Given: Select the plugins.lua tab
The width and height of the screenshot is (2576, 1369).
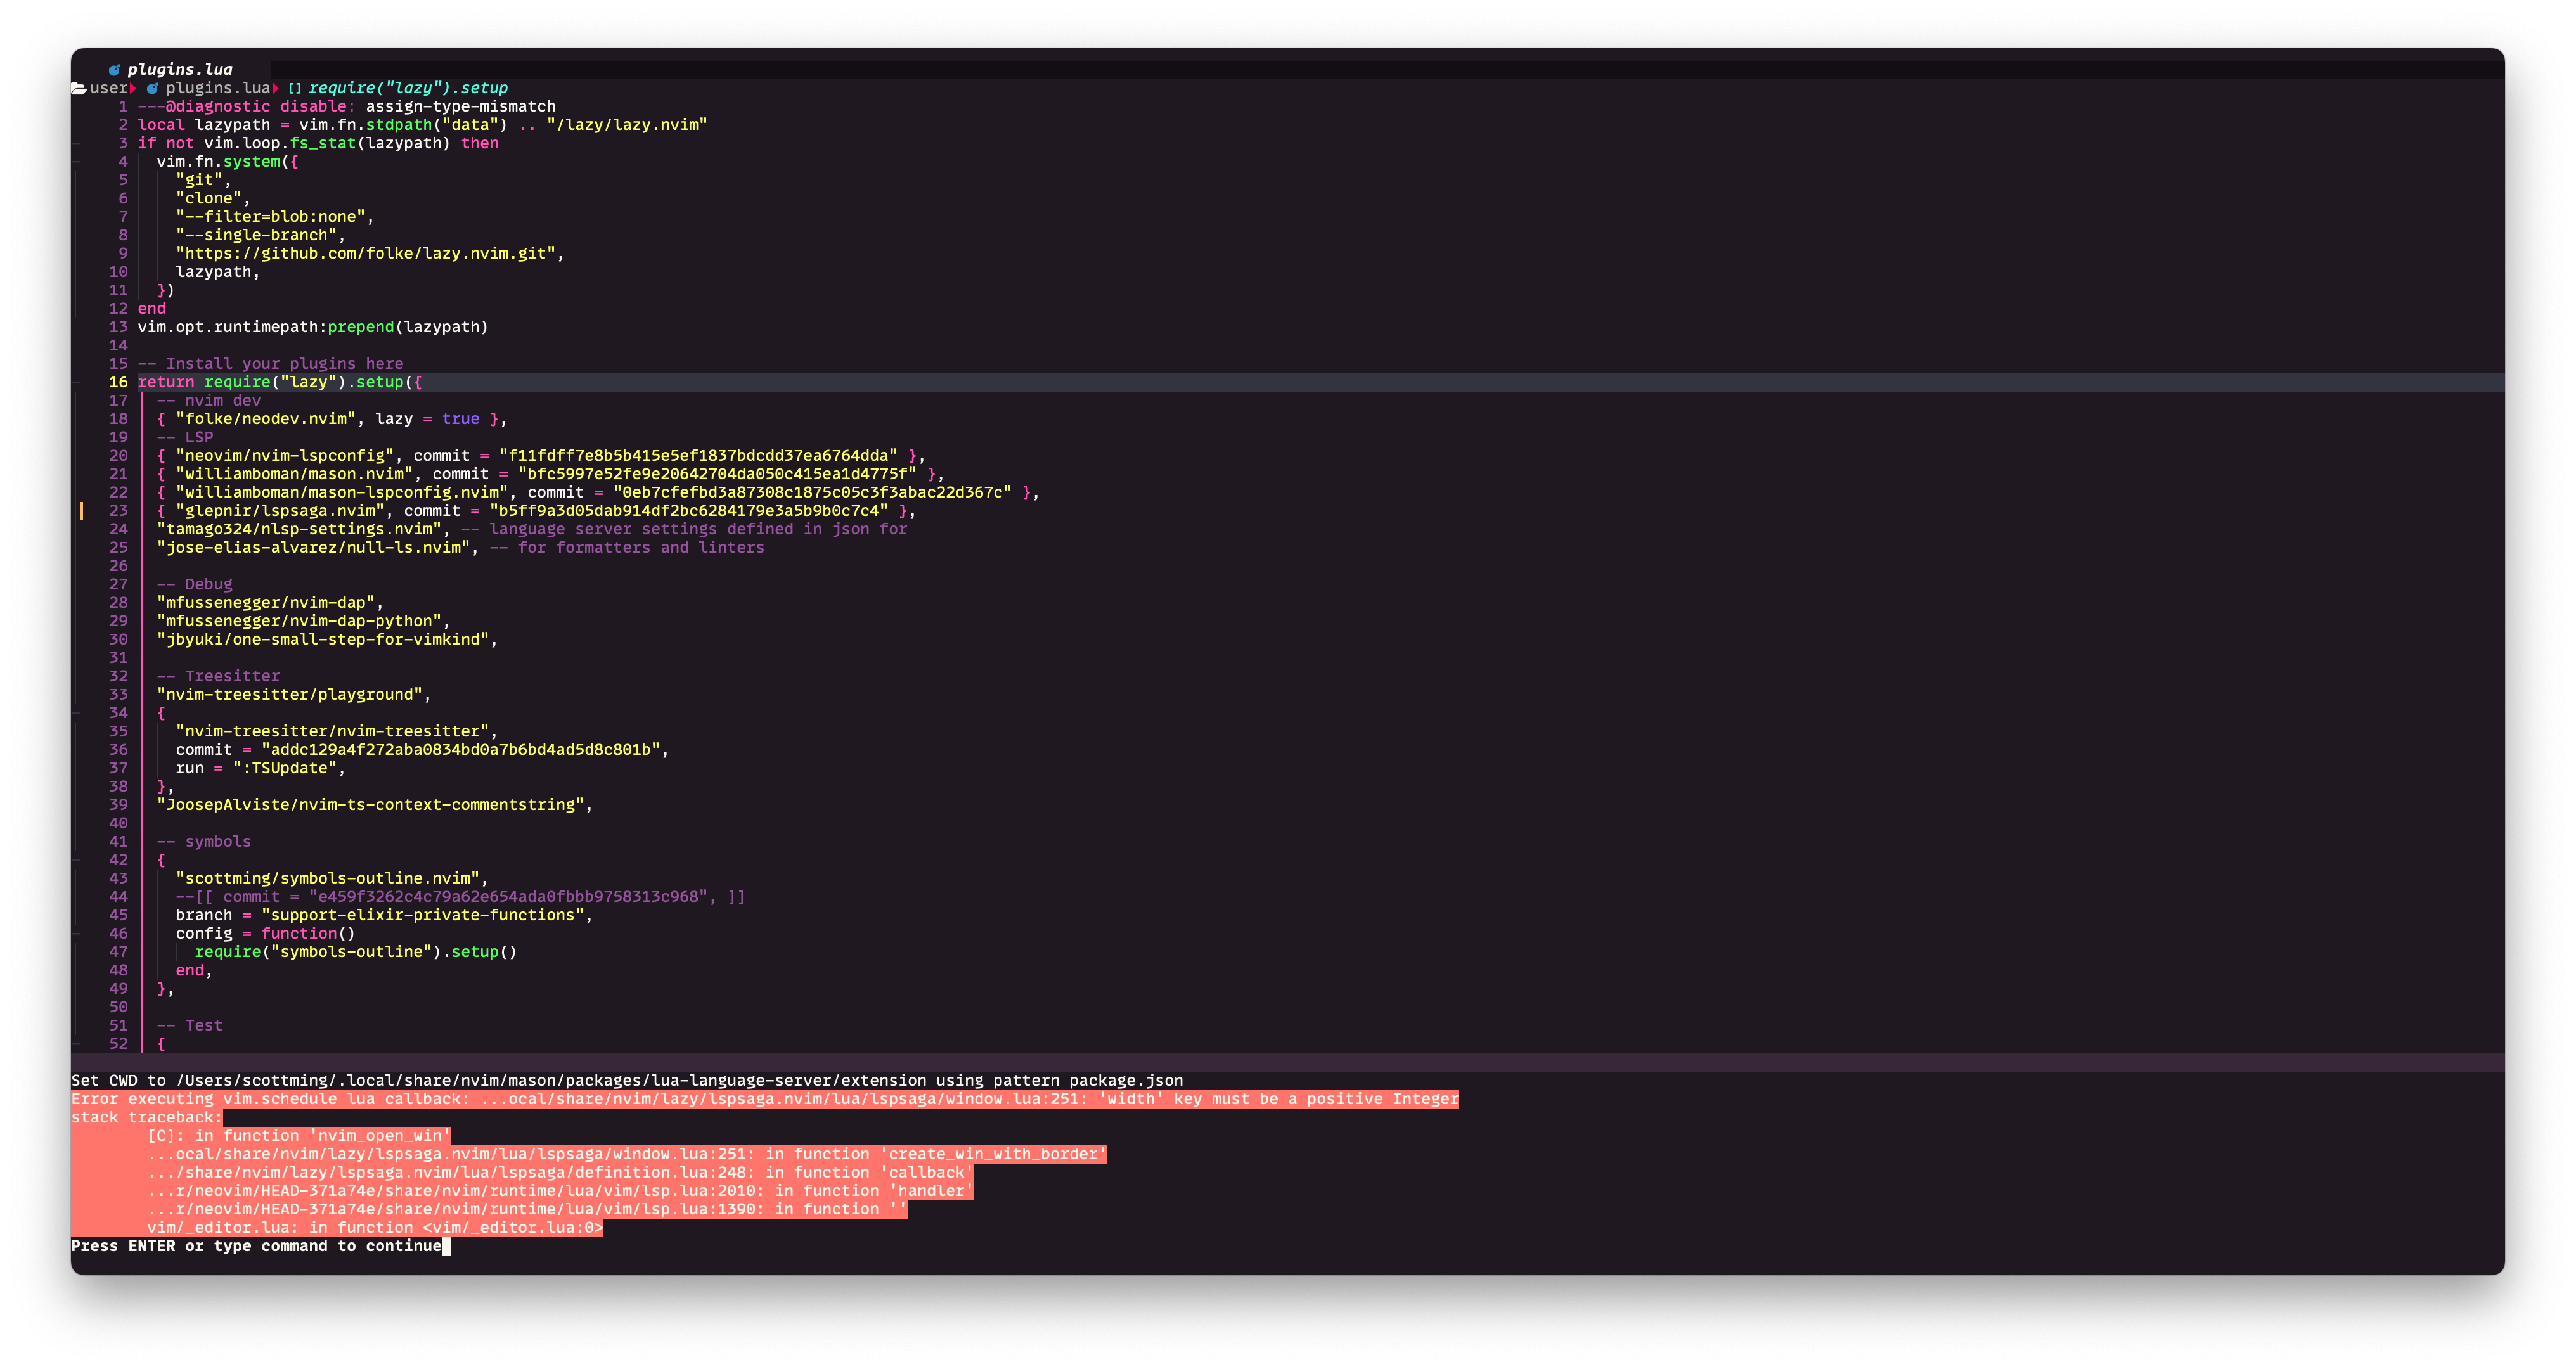Looking at the screenshot, I should tap(180, 69).
